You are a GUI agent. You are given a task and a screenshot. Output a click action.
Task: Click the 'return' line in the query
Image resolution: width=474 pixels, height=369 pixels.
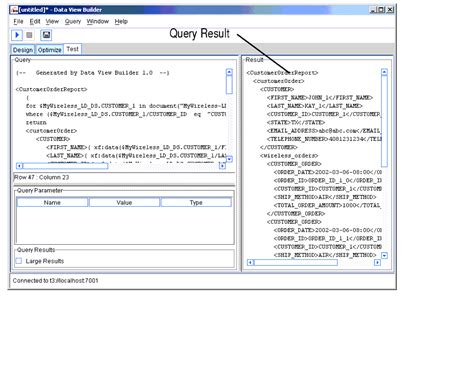pyautogui.click(x=36, y=122)
